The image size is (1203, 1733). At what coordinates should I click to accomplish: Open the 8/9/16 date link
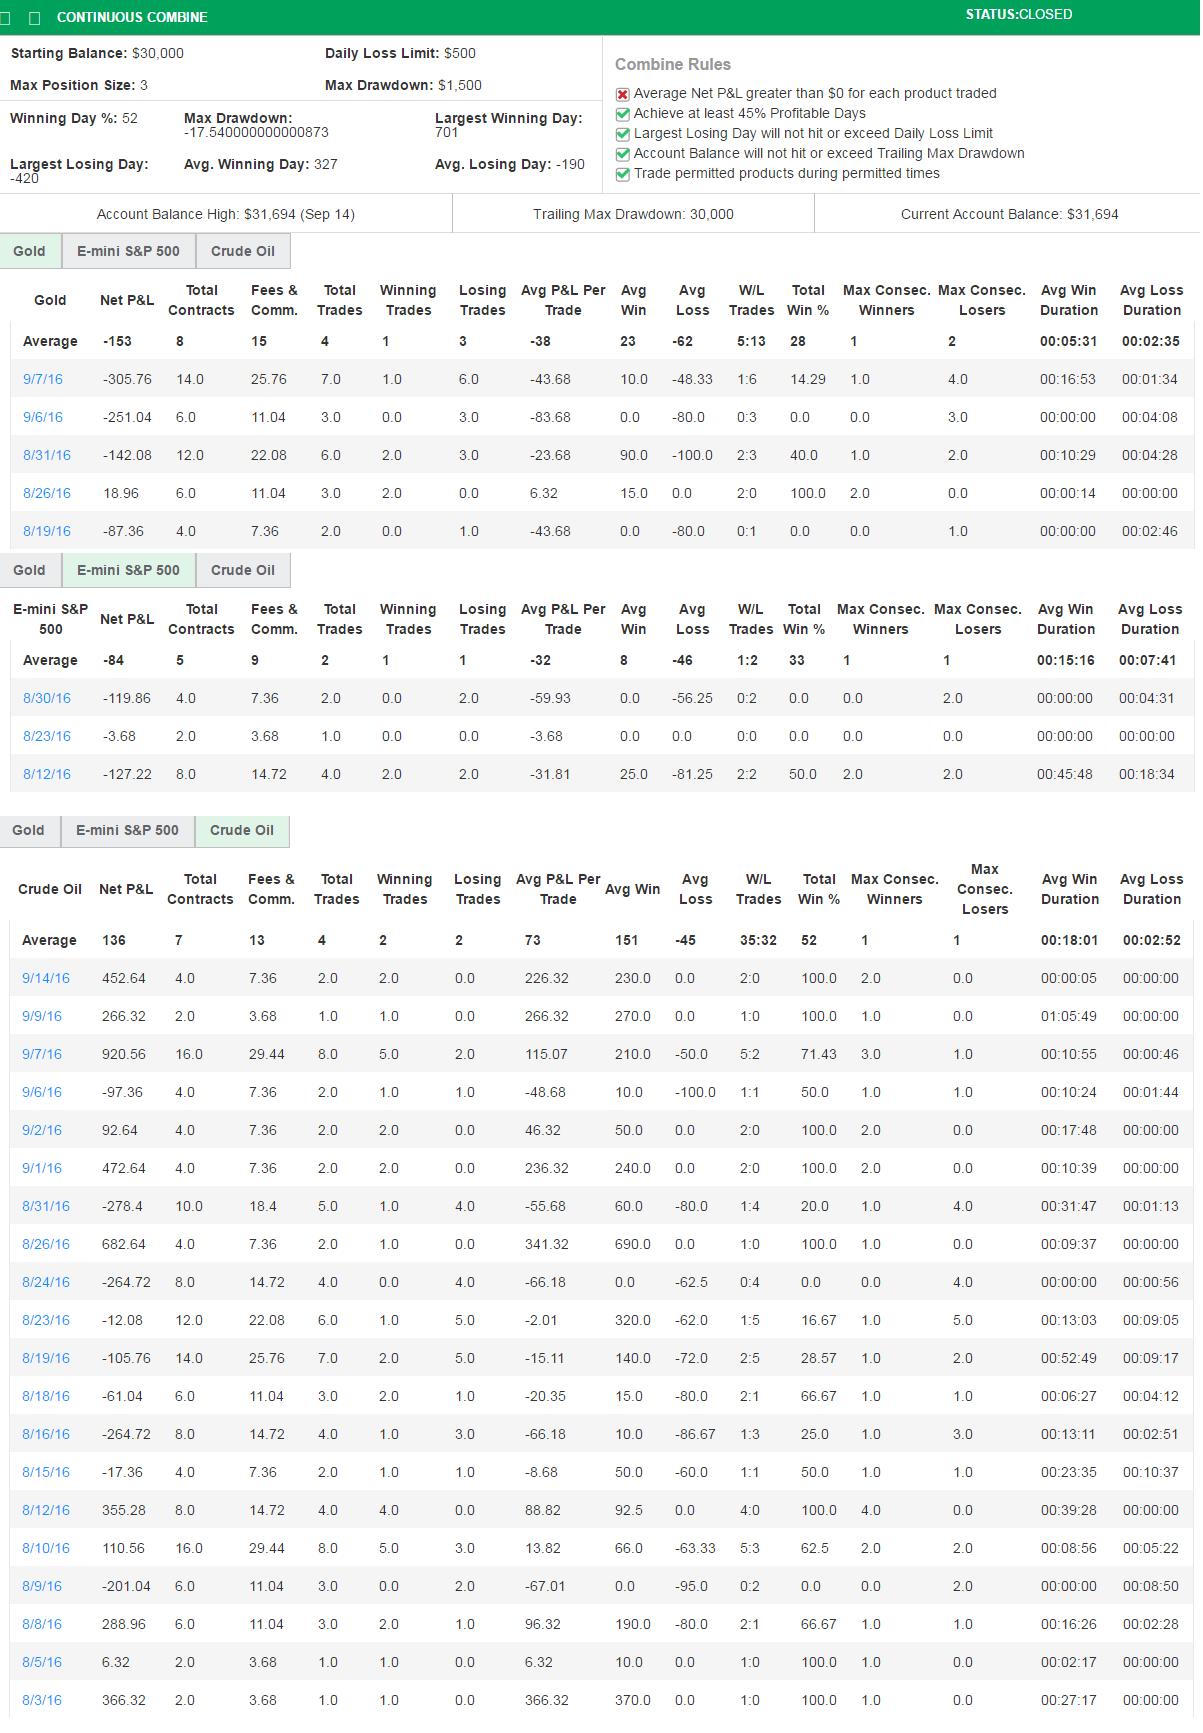(42, 1586)
